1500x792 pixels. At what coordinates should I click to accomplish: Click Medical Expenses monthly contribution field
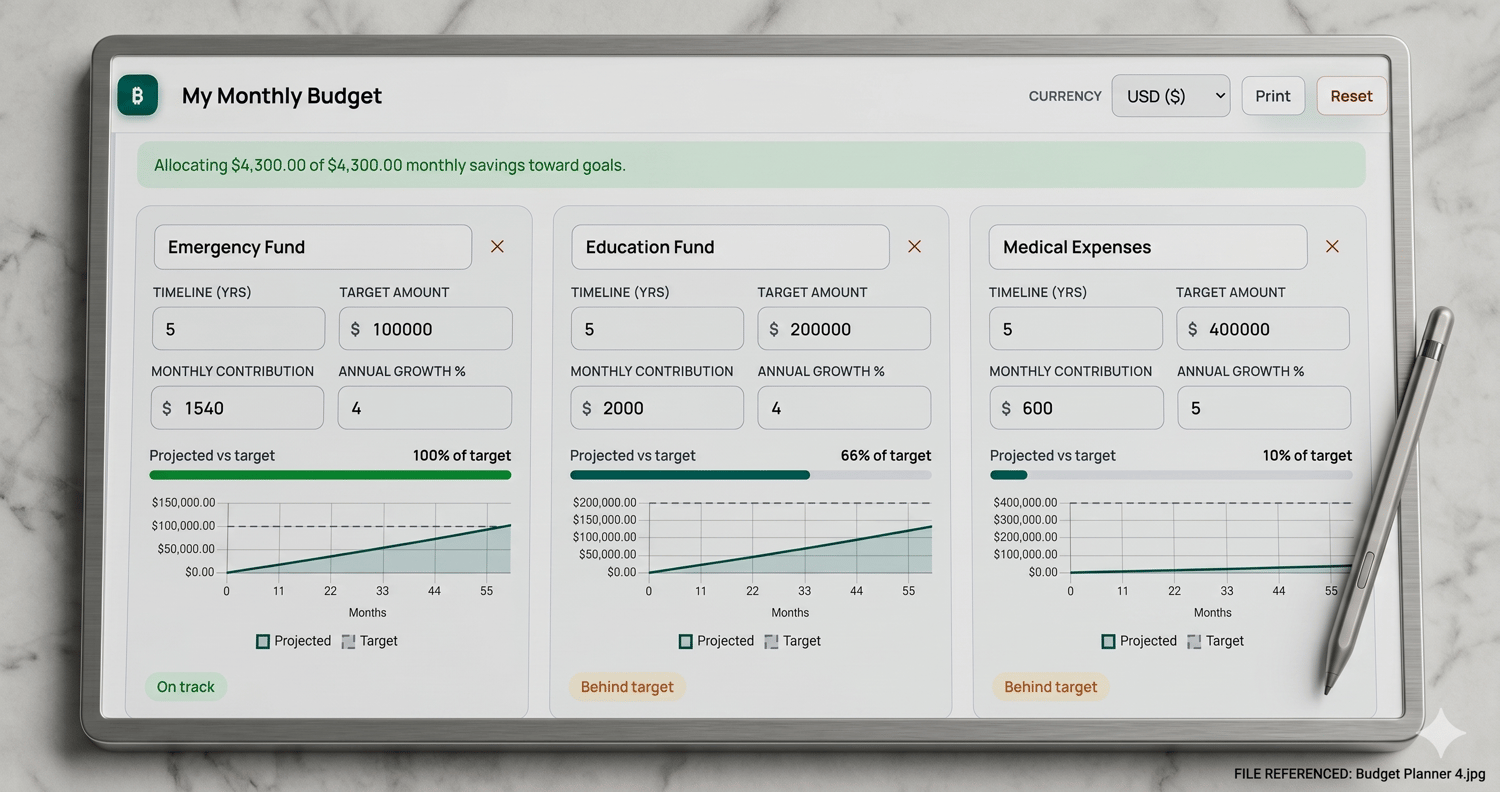pyautogui.click(x=1076, y=408)
